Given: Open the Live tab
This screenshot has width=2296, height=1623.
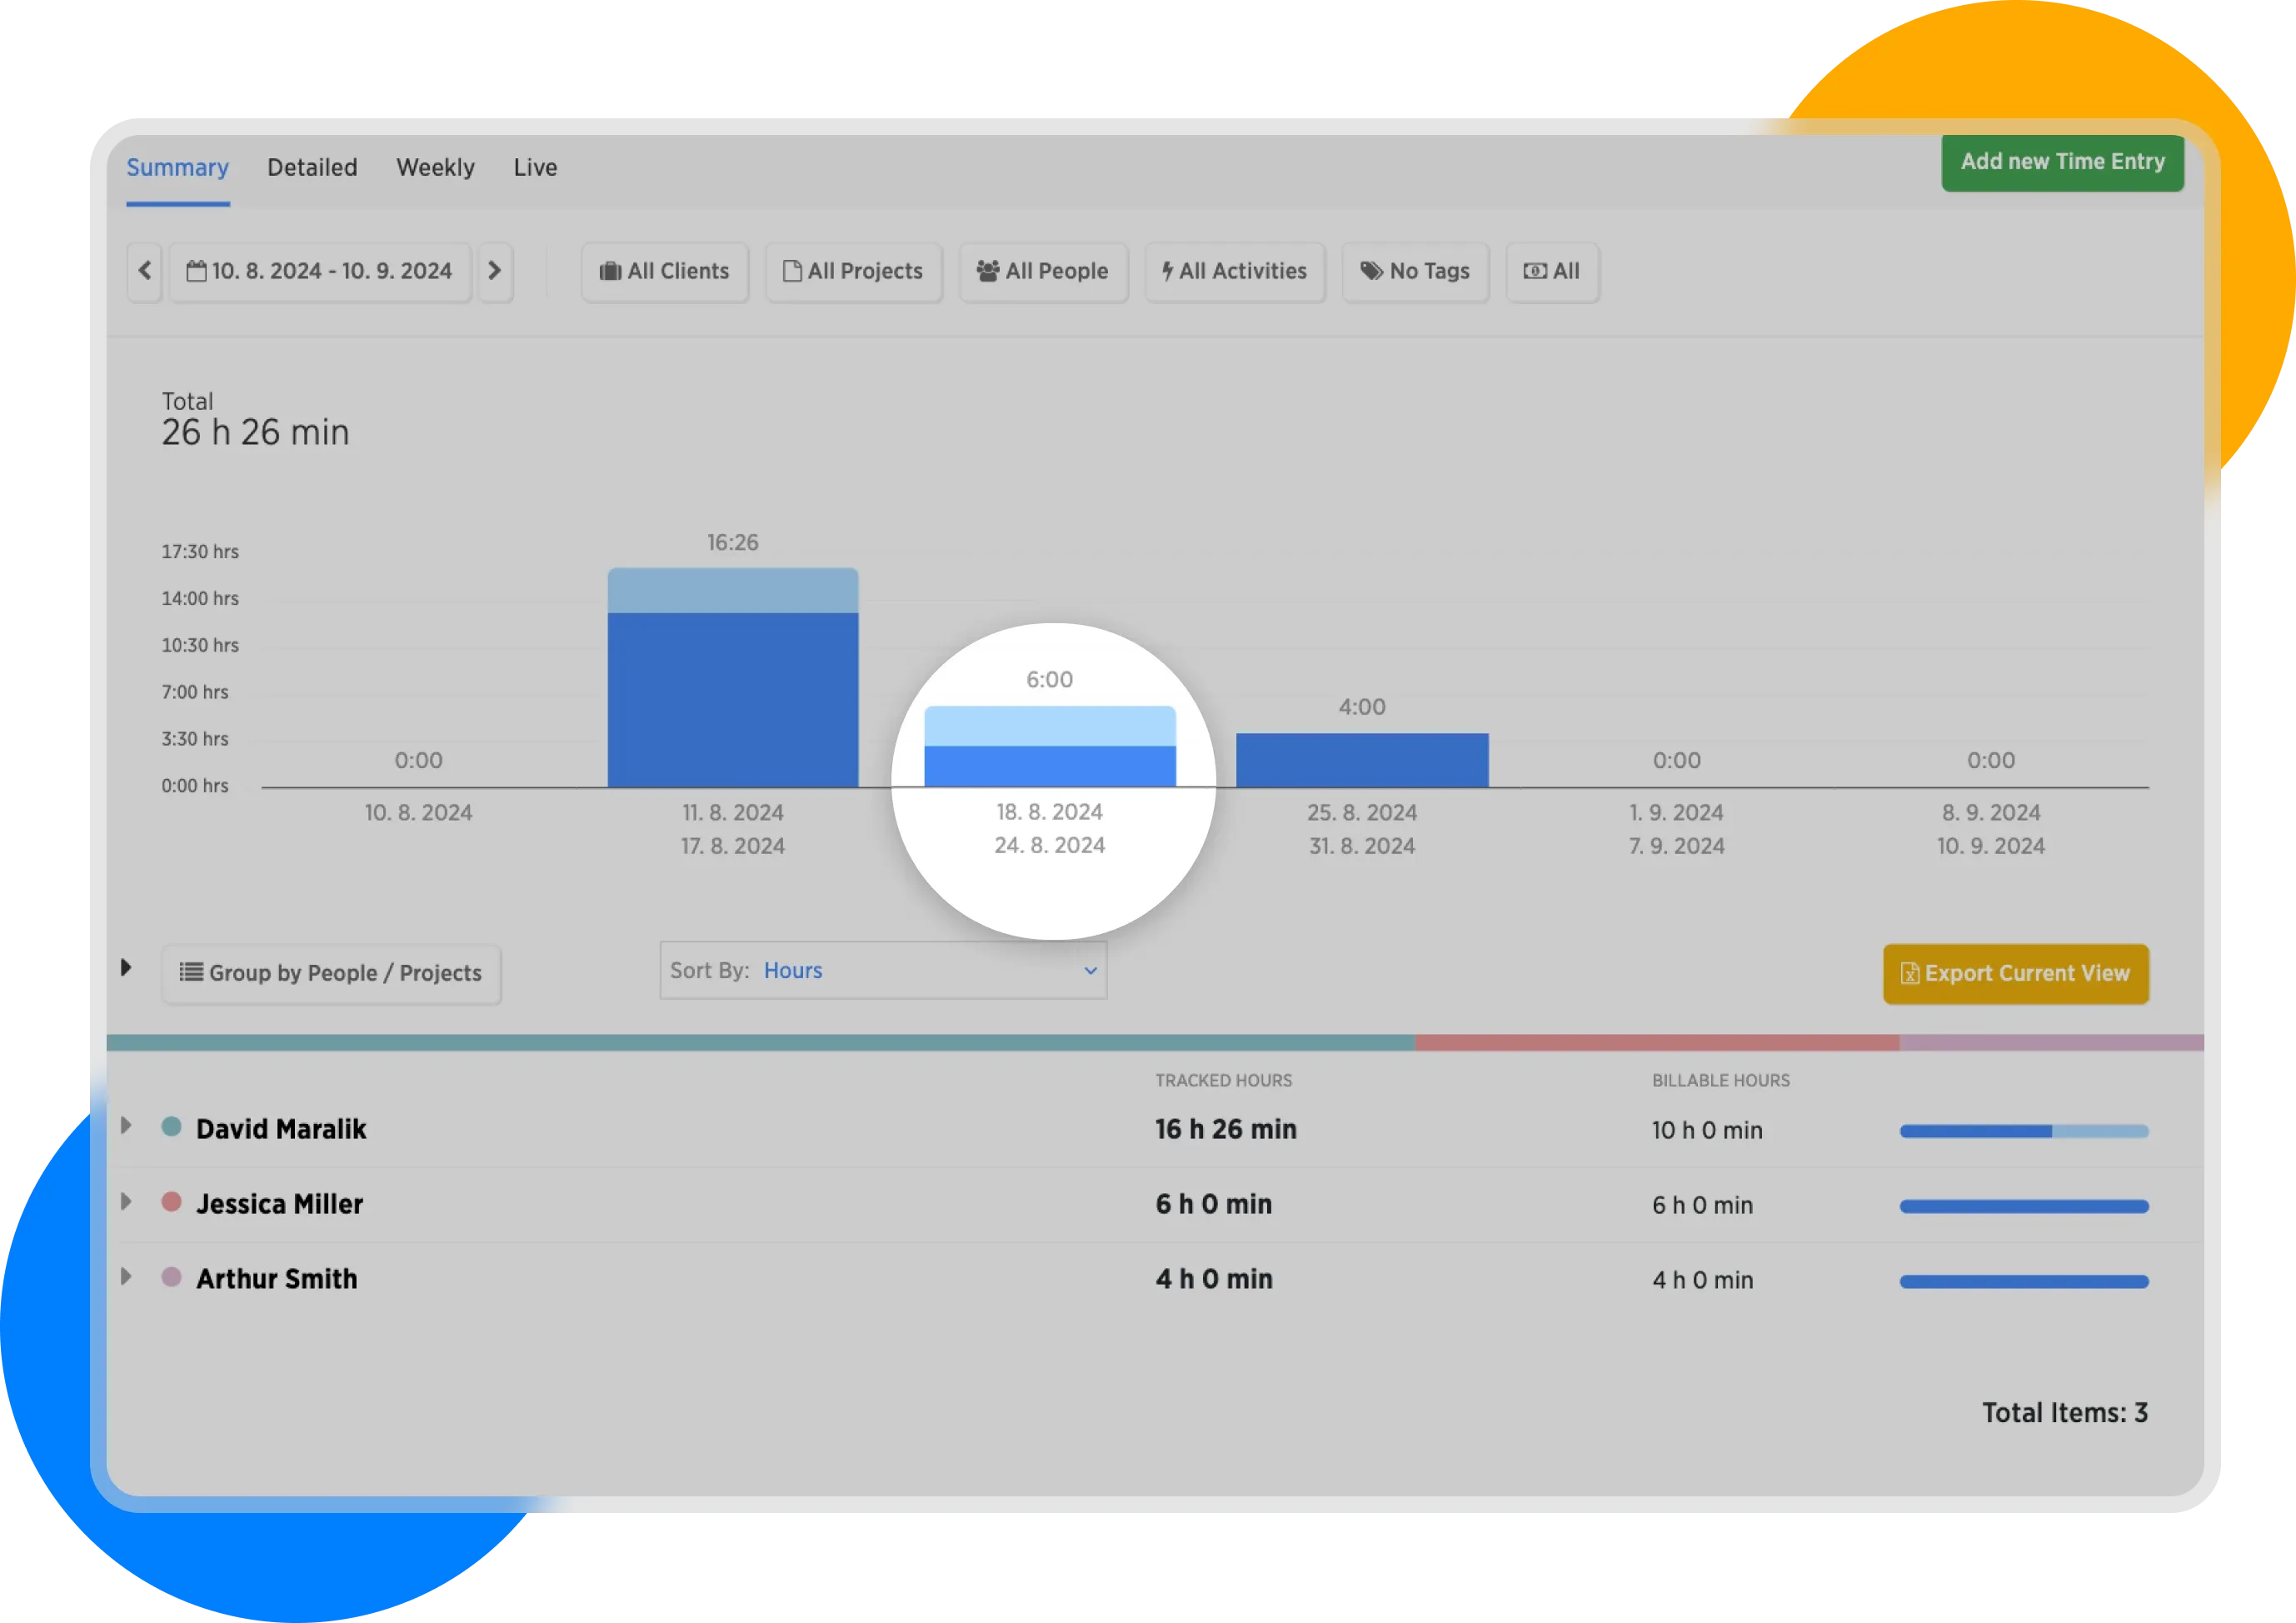Looking at the screenshot, I should click(535, 167).
